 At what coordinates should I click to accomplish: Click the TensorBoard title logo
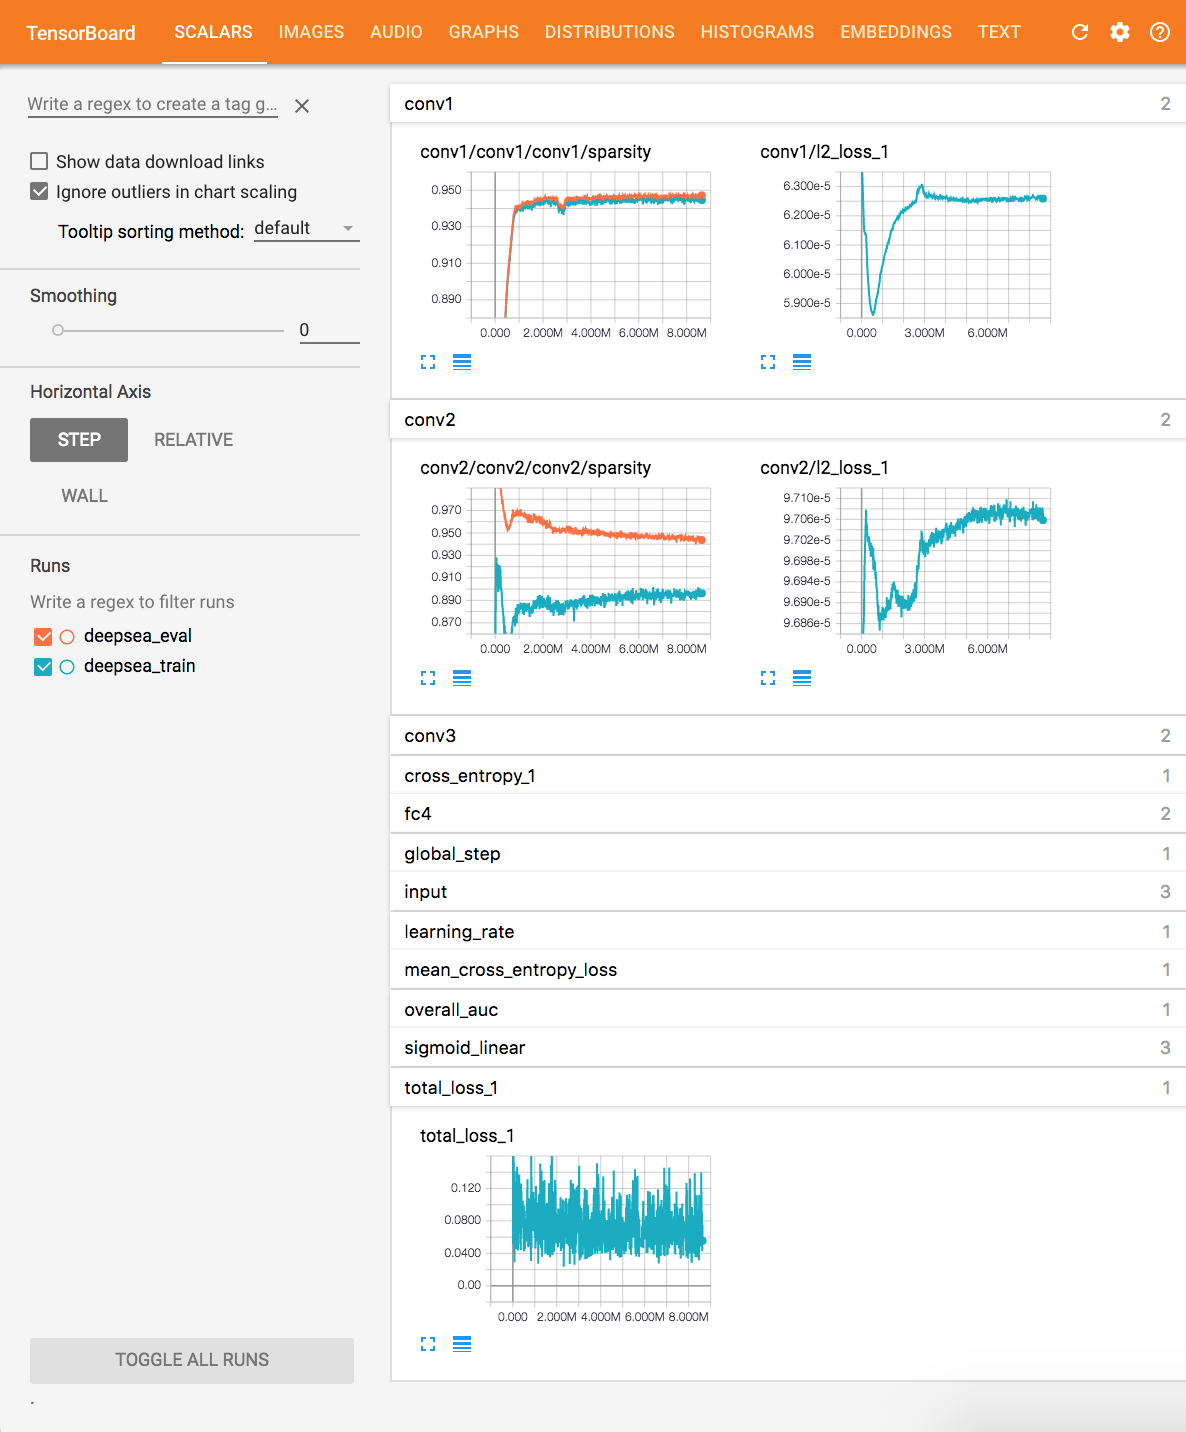point(80,33)
